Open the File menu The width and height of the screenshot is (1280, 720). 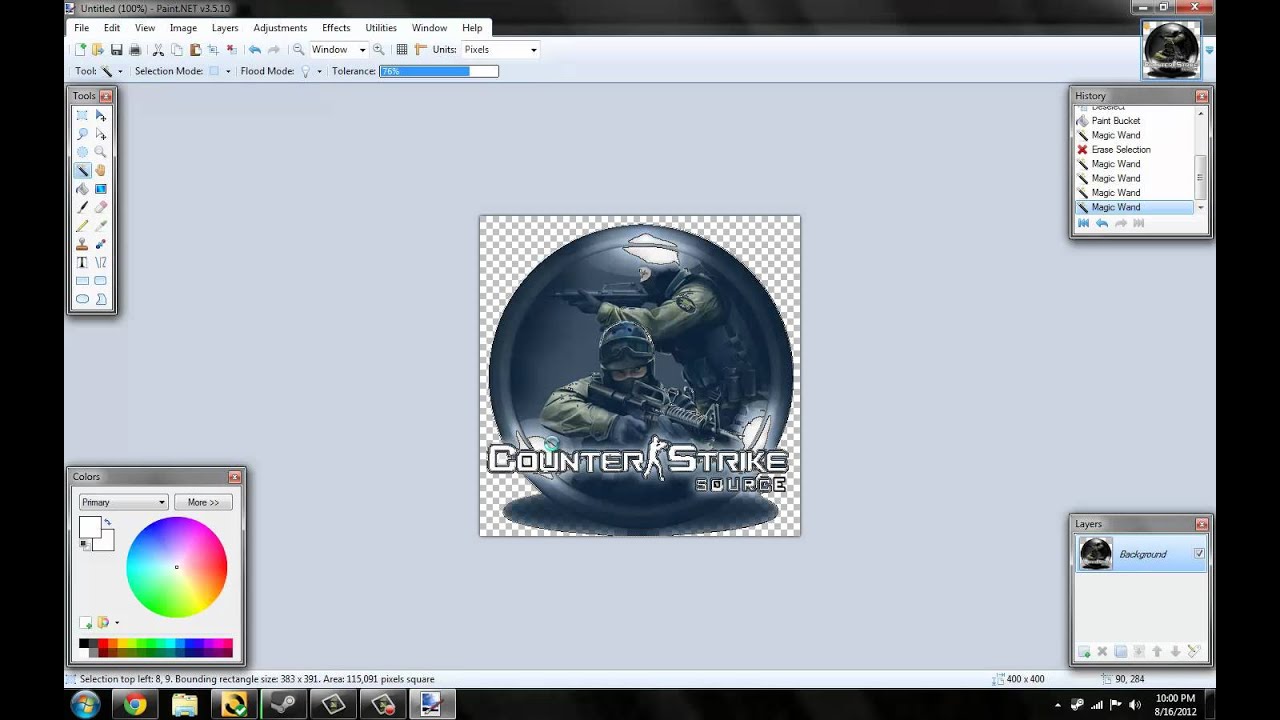pos(81,28)
